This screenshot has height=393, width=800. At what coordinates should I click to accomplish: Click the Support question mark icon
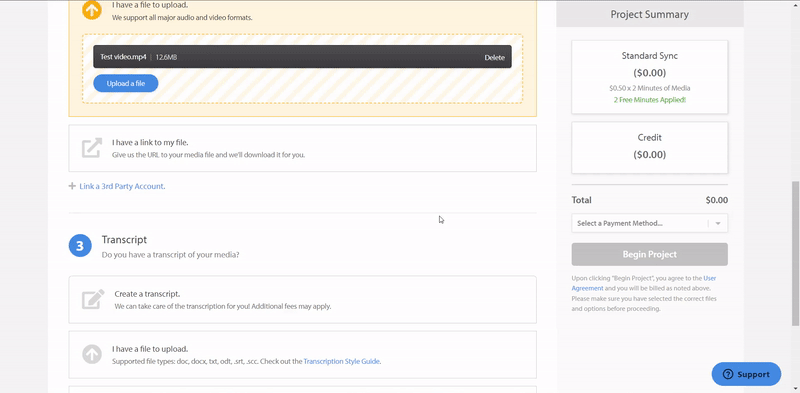pos(728,374)
